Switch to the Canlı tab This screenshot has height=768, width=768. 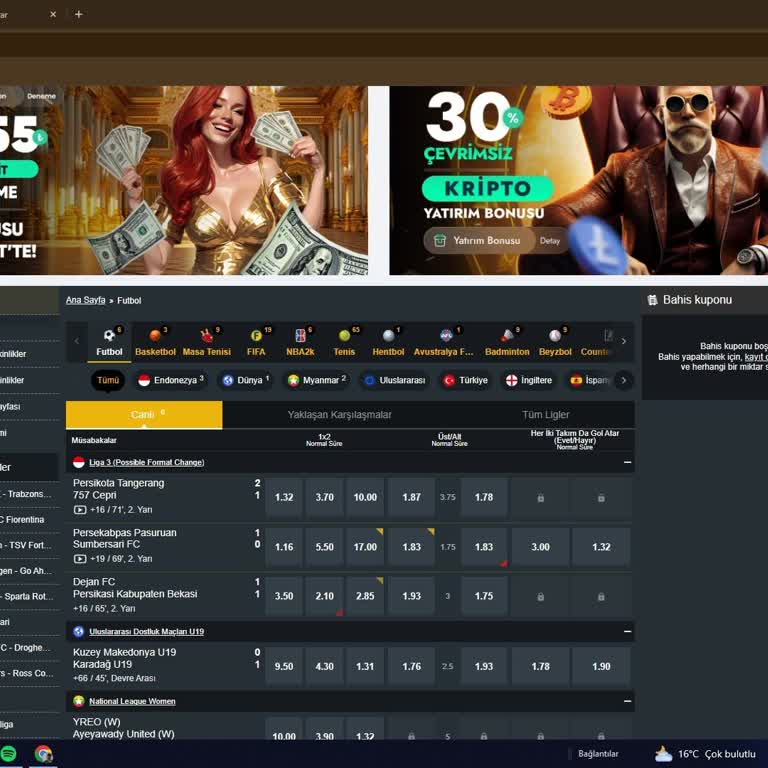coord(144,415)
